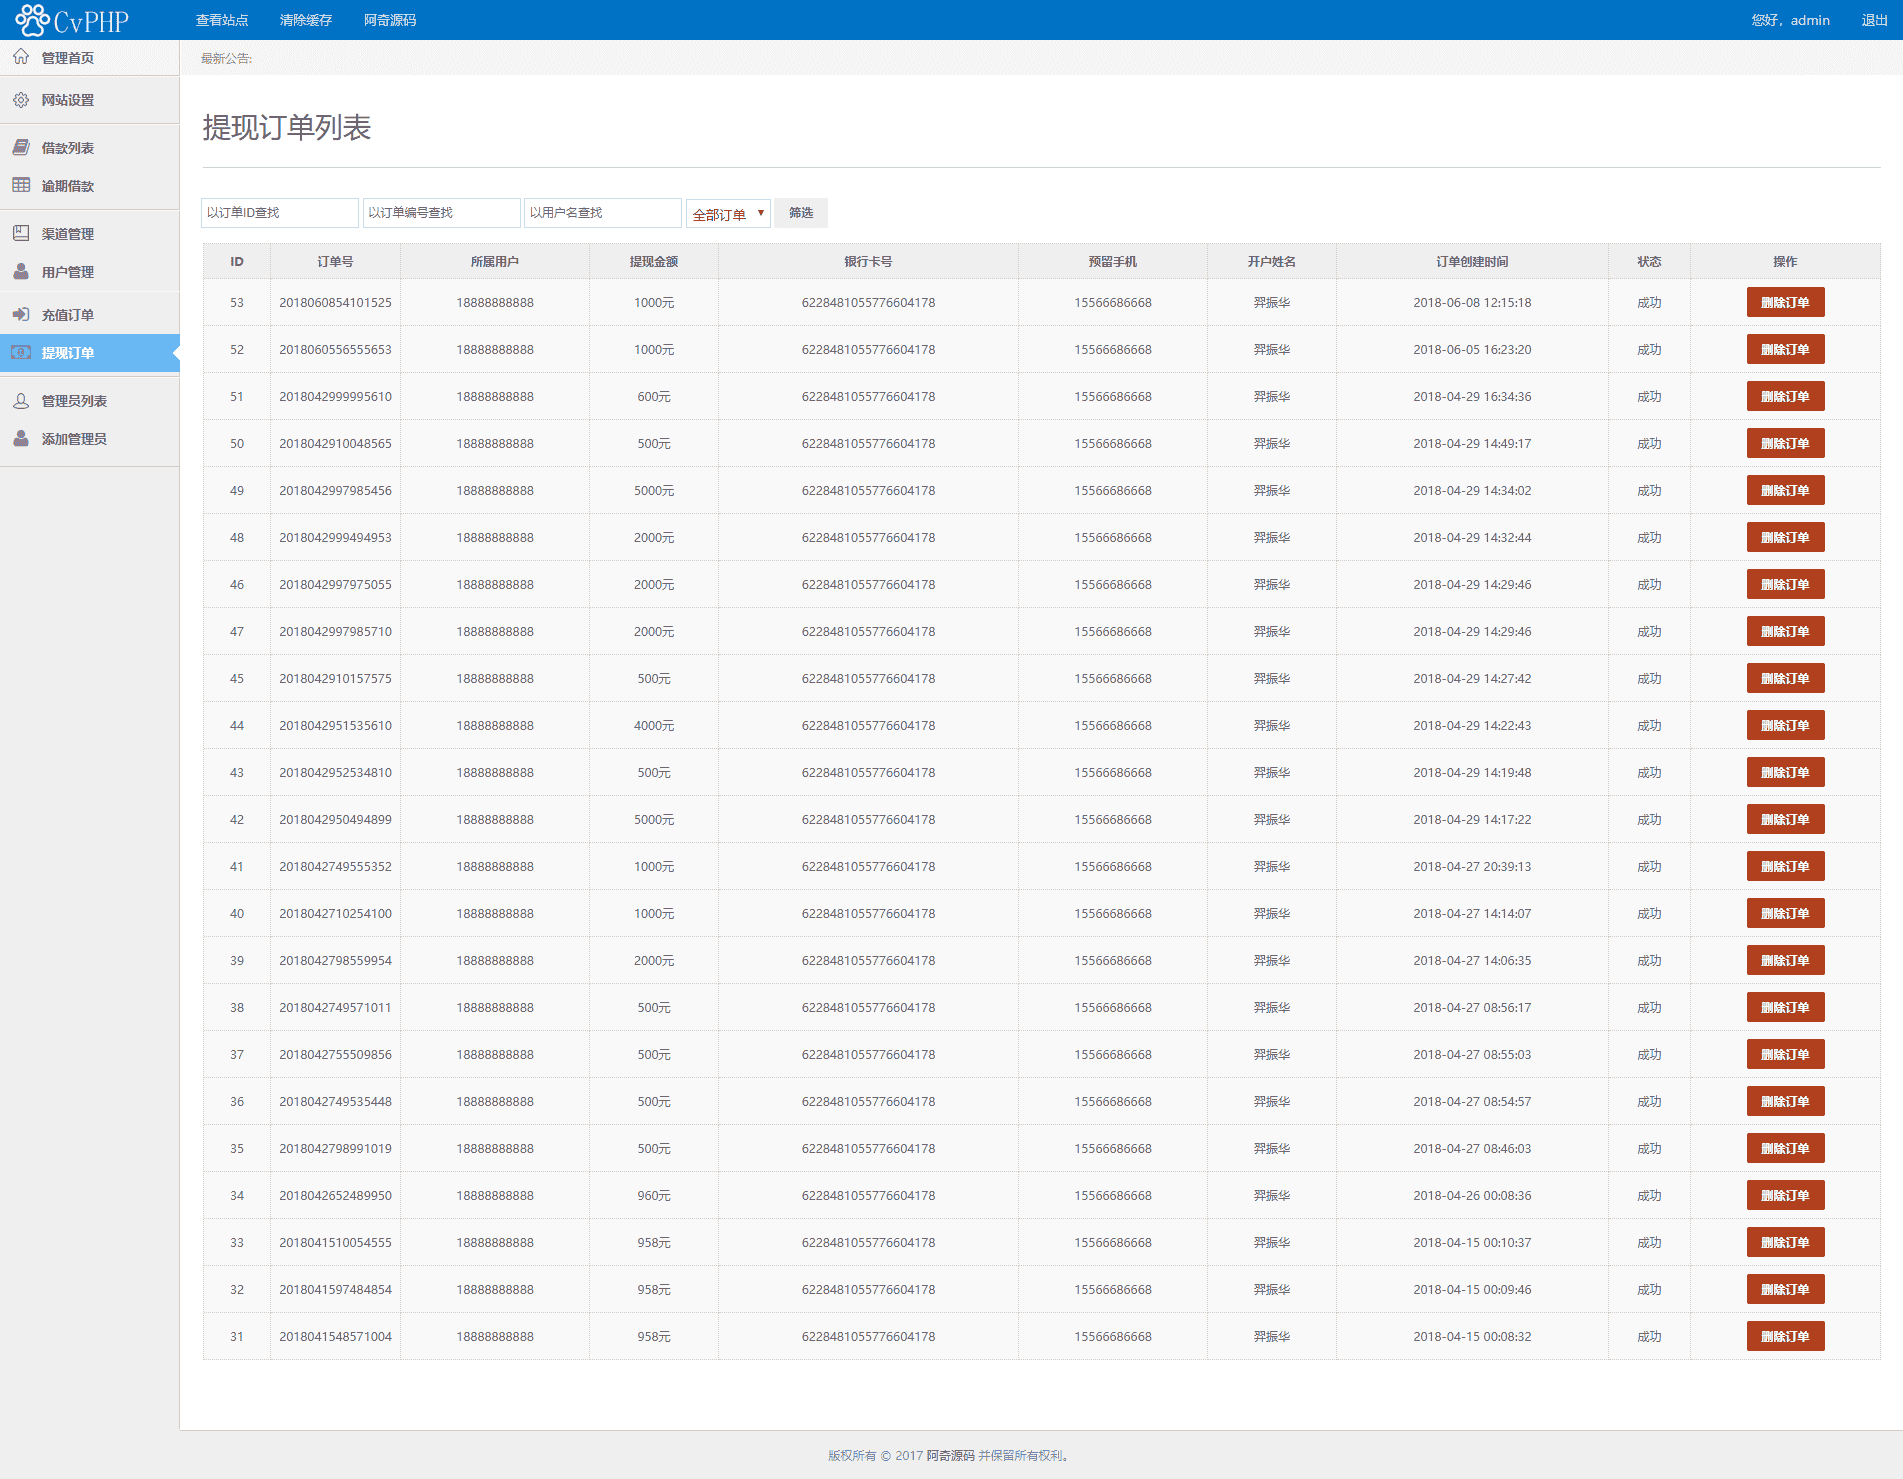Viewport: 1903px width, 1479px height.
Task: Click the person icon beside 管理员列表
Action: (21, 401)
